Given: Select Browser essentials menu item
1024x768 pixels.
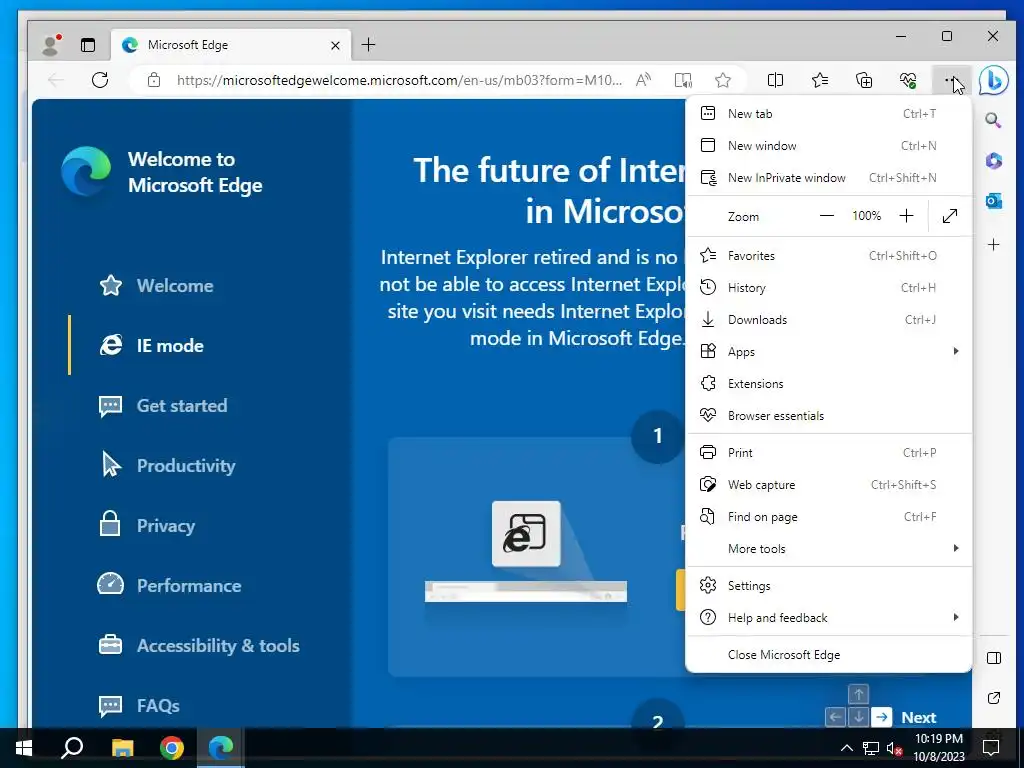Looking at the screenshot, I should pos(828,416).
